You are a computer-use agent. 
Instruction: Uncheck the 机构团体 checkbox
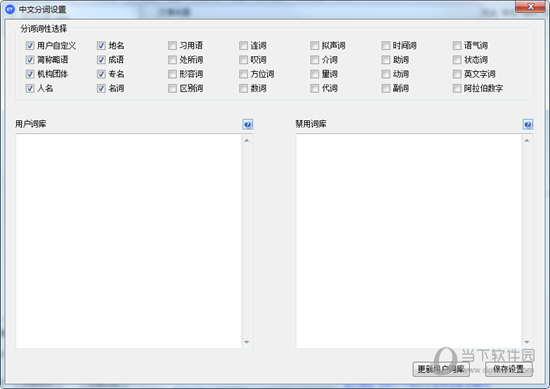click(x=30, y=74)
